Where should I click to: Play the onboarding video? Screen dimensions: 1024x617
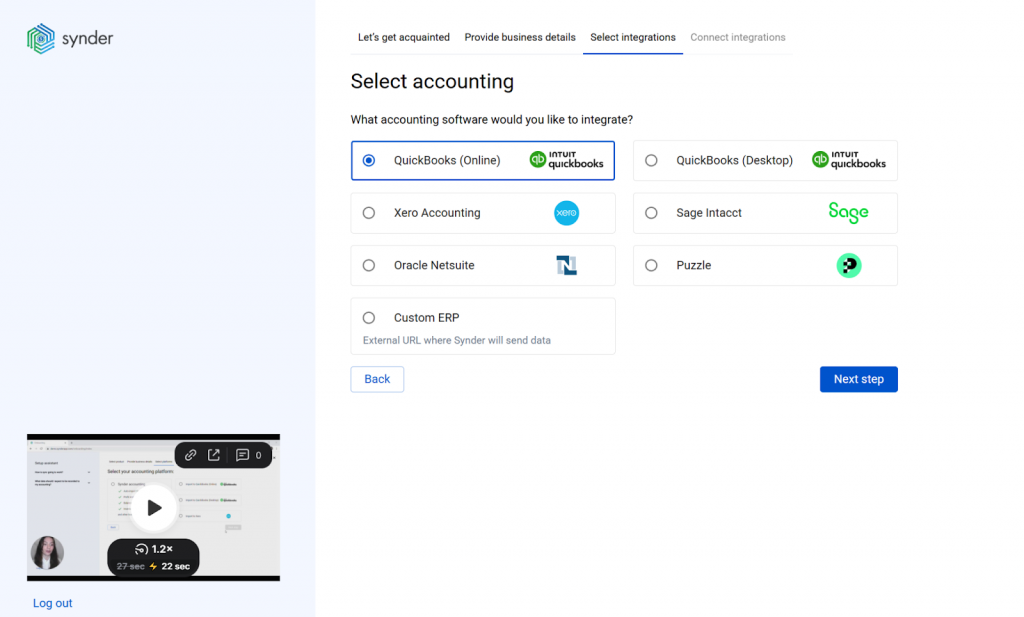[154, 507]
